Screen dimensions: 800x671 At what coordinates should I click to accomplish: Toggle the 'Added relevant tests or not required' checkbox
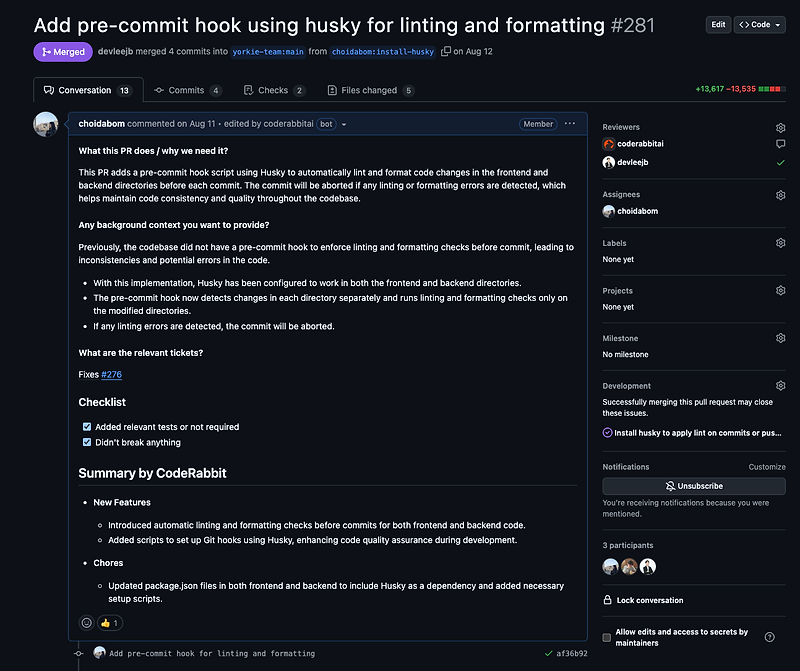(x=86, y=426)
